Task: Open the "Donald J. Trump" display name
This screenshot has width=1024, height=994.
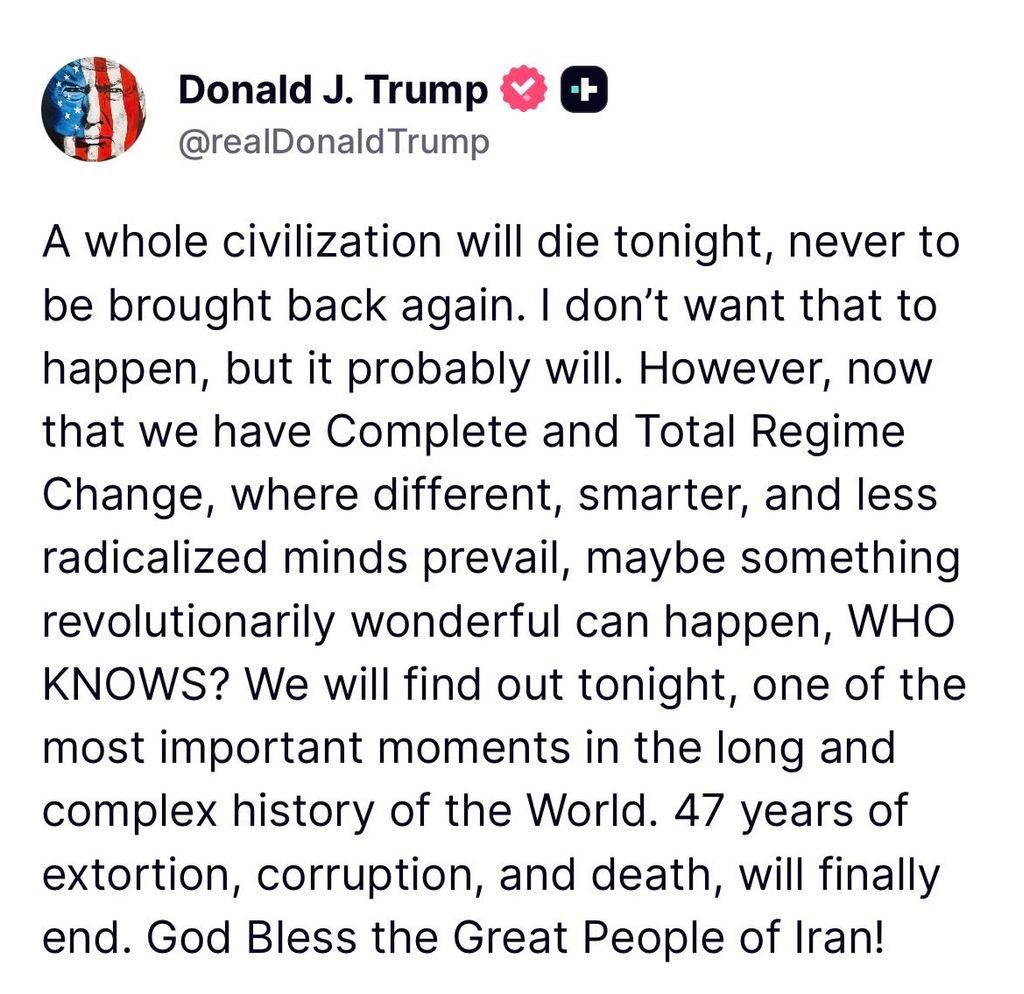Action: (333, 91)
